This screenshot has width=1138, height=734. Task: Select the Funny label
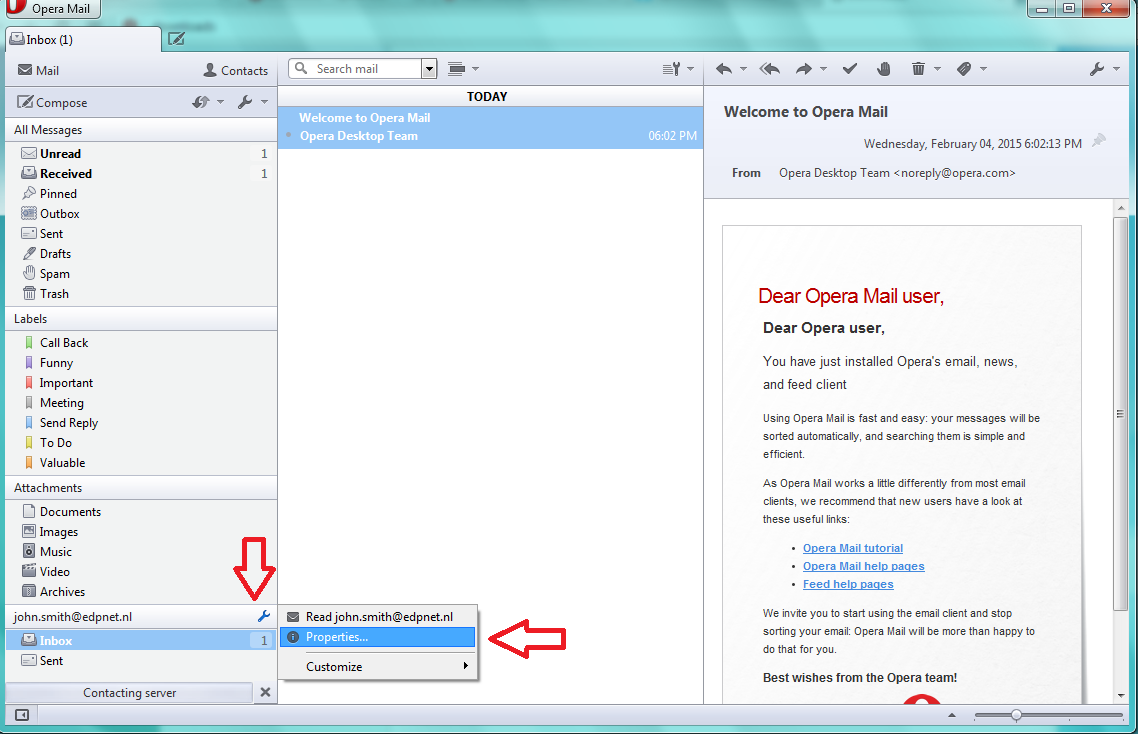(x=142, y=363)
